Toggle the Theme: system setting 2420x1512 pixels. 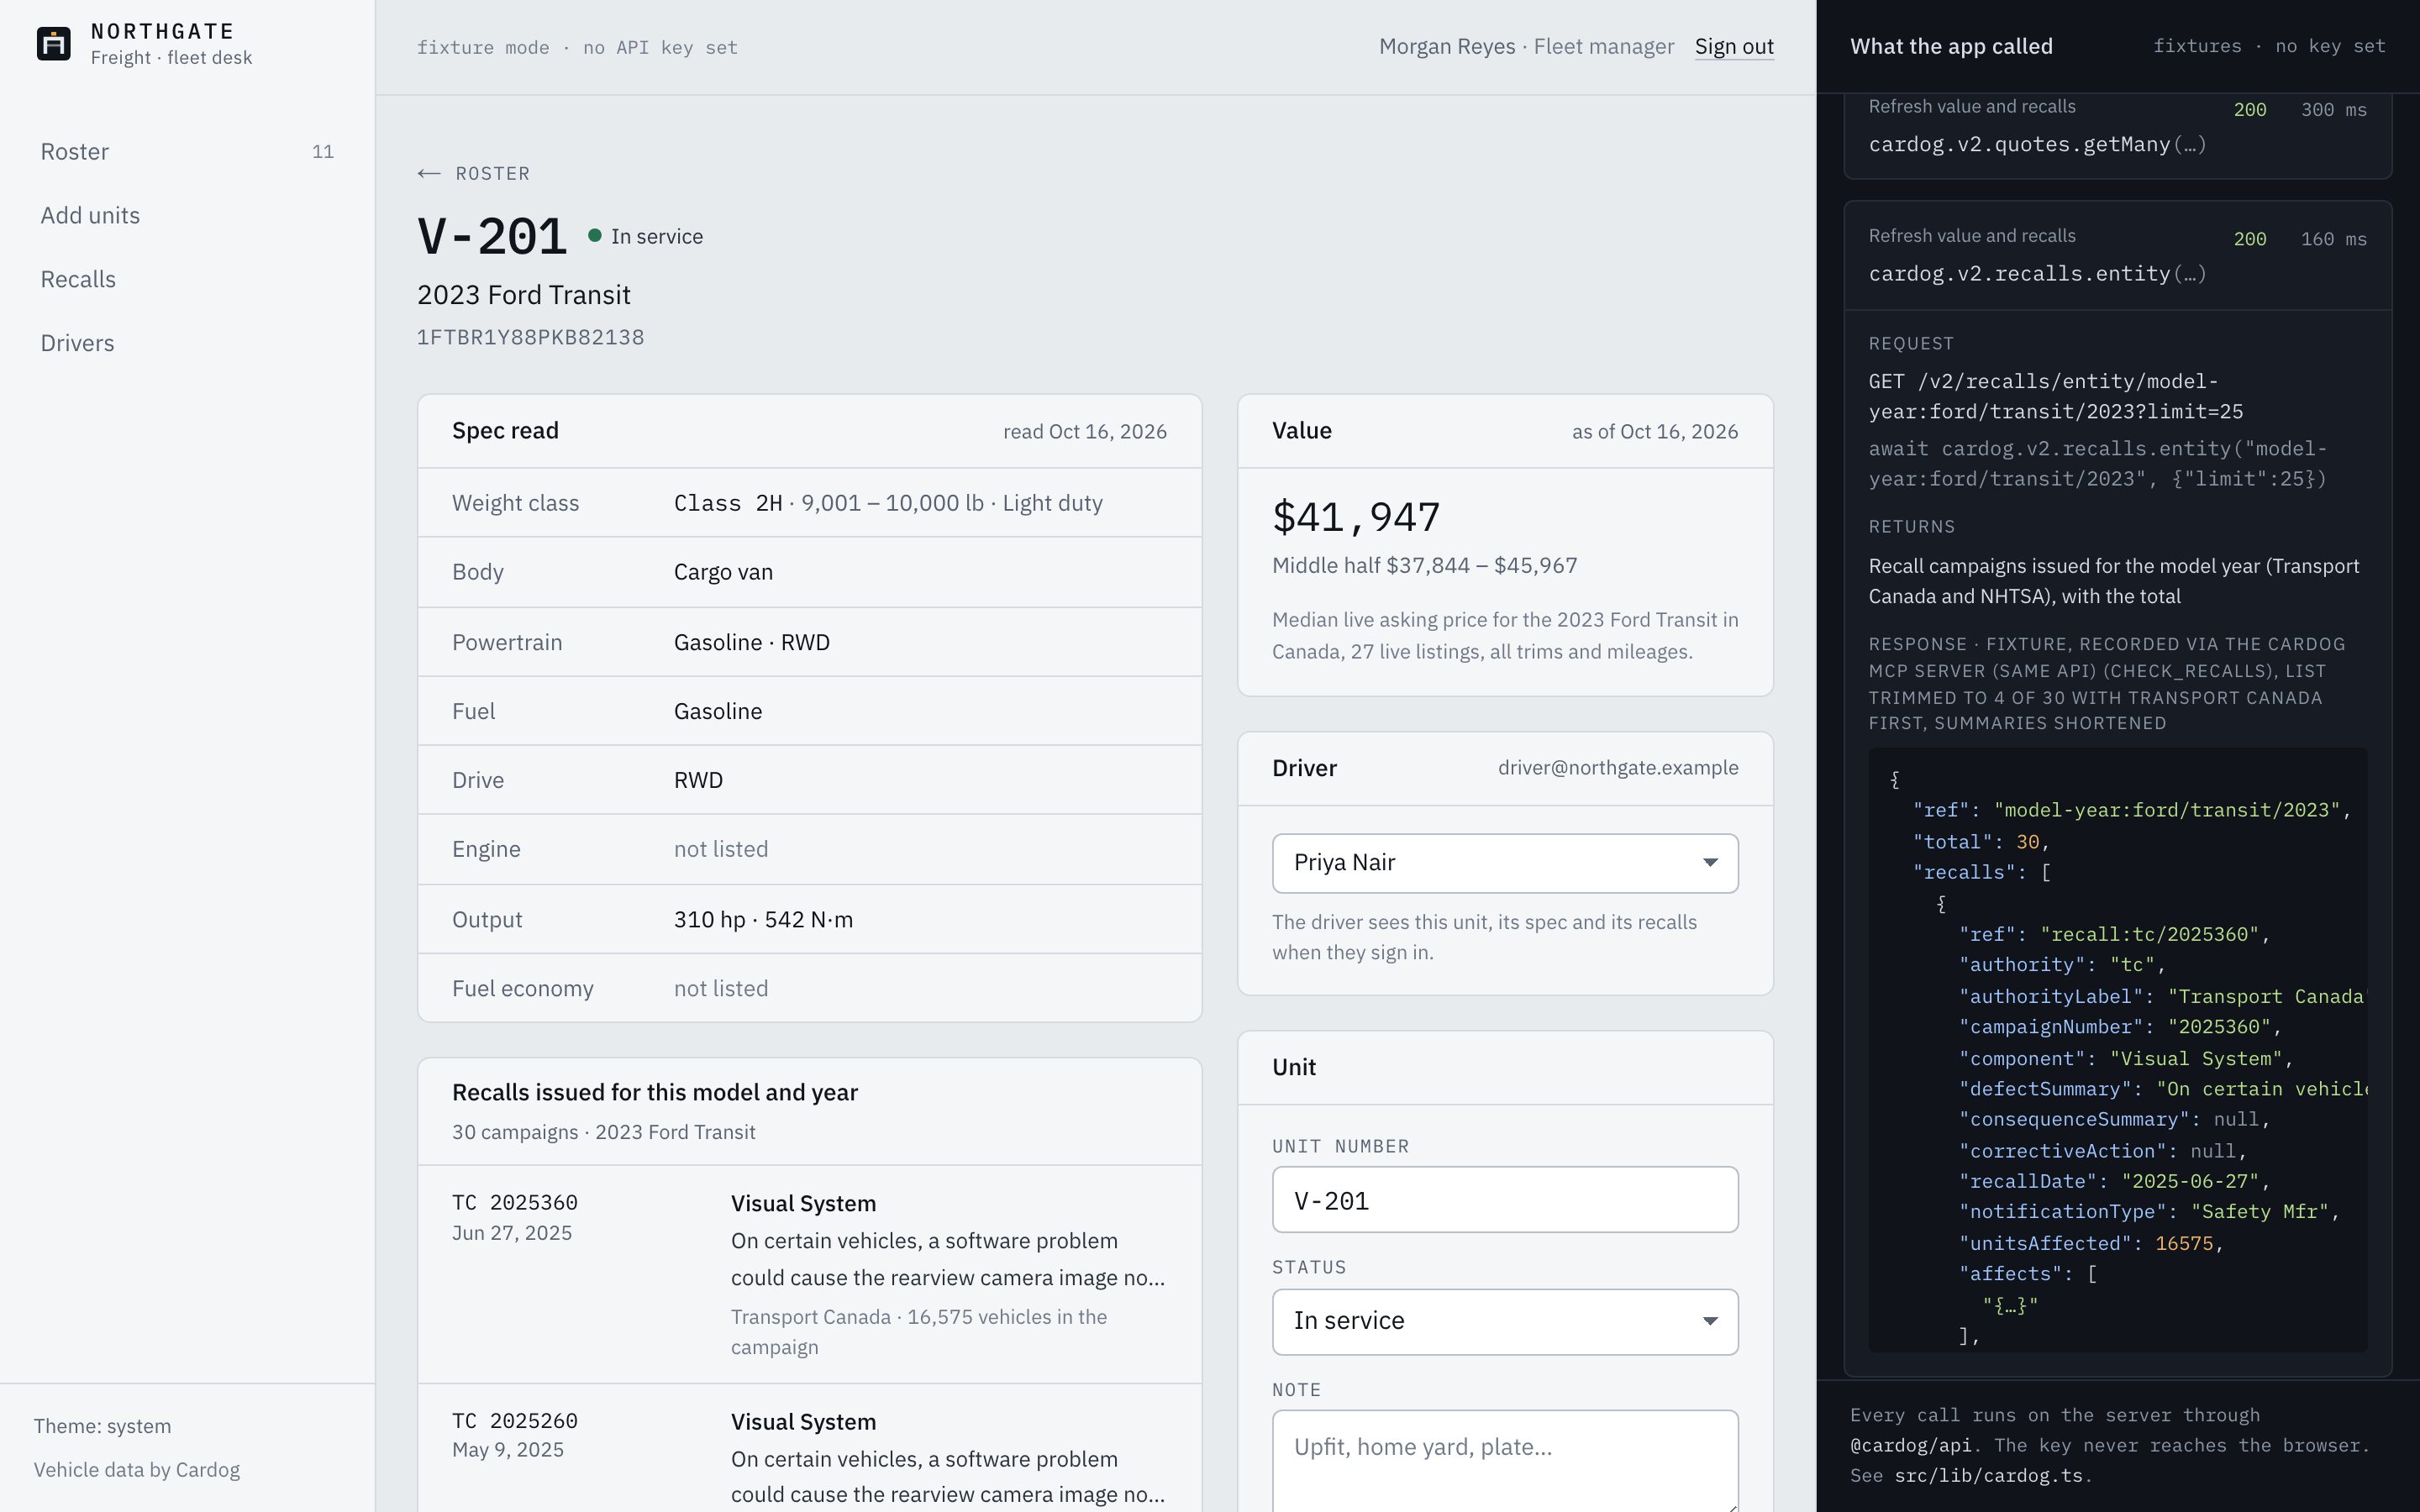(102, 1426)
